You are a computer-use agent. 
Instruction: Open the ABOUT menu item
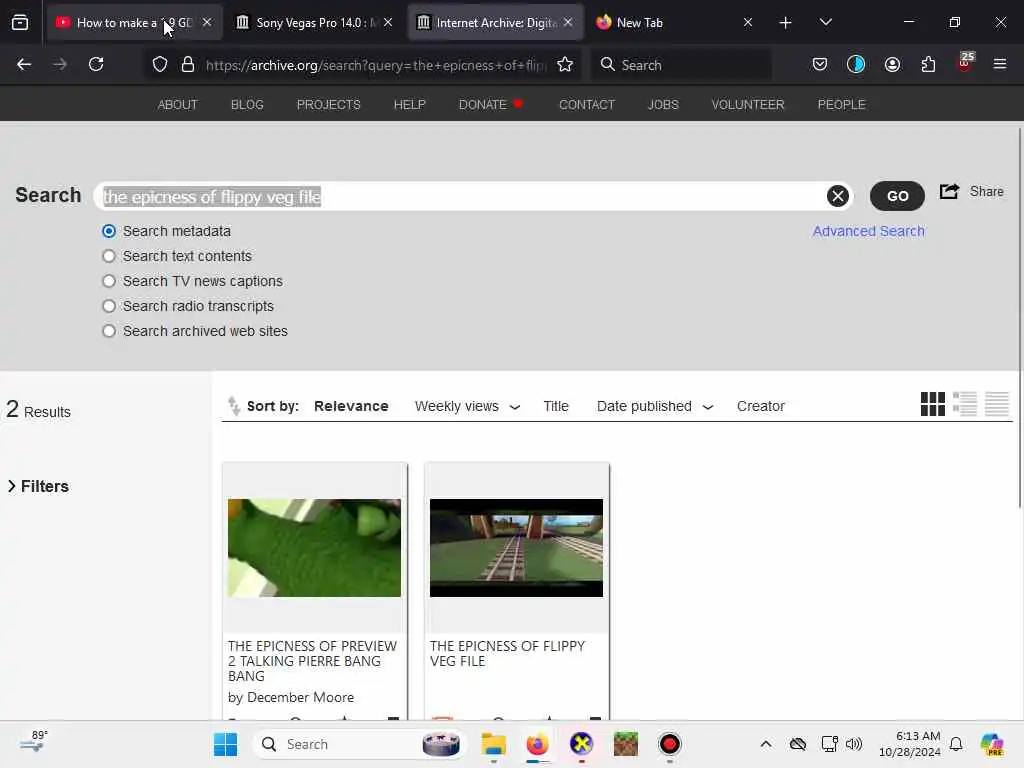pyautogui.click(x=178, y=104)
